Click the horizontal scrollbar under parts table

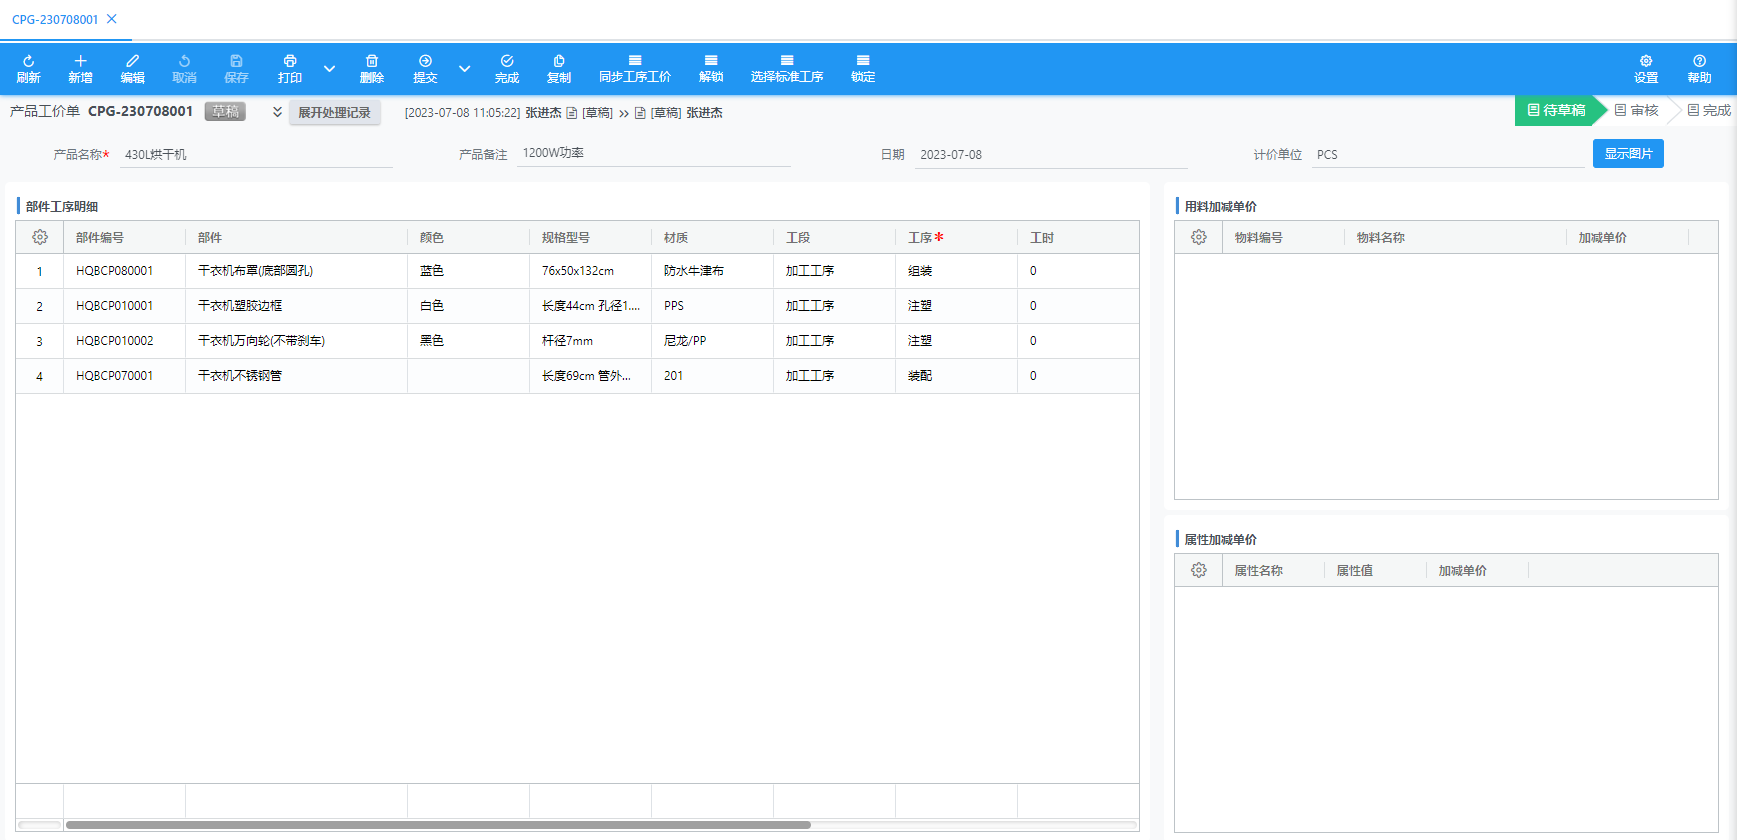[438, 825]
